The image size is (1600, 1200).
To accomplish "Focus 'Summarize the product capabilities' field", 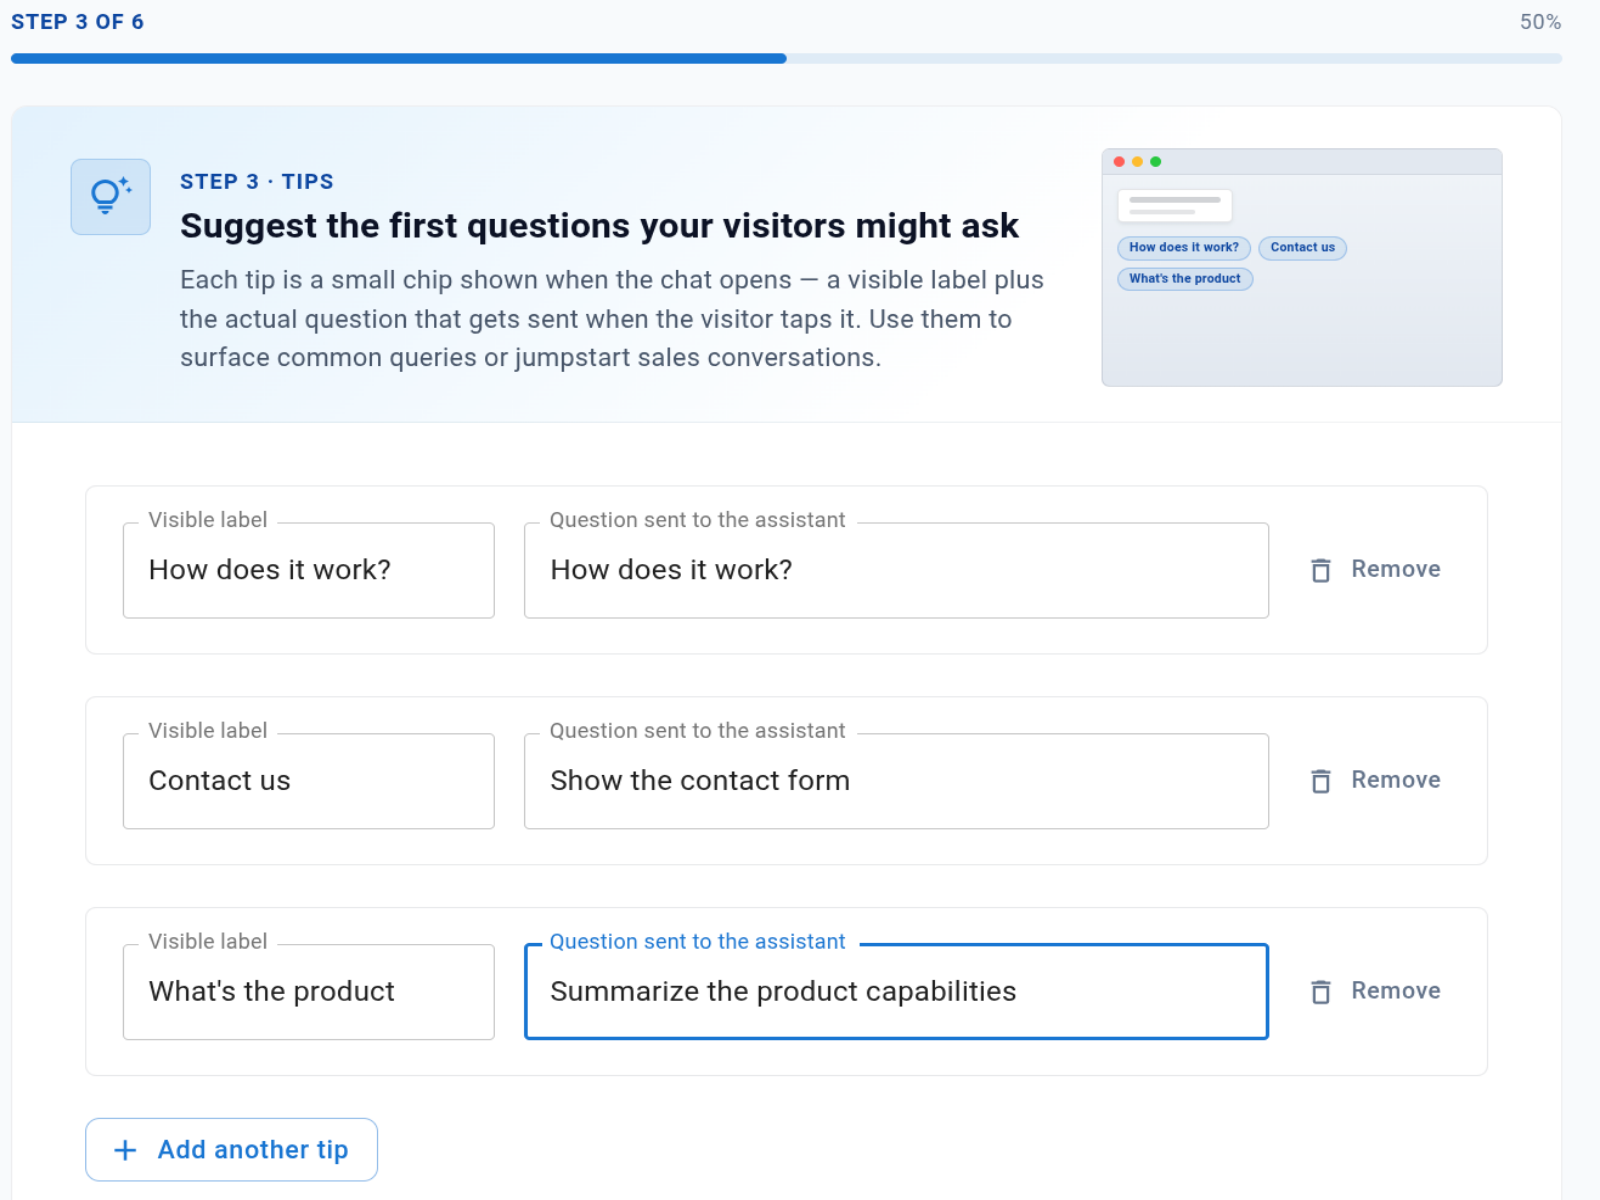I will click(896, 992).
